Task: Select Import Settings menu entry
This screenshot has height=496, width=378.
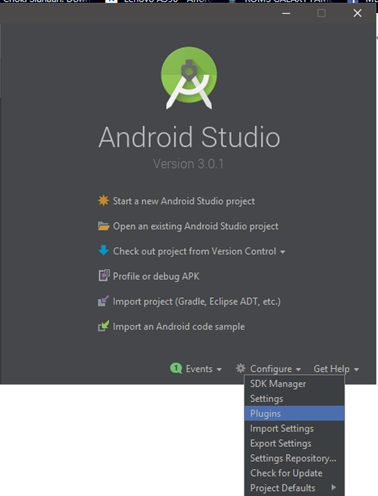Action: pos(294,428)
